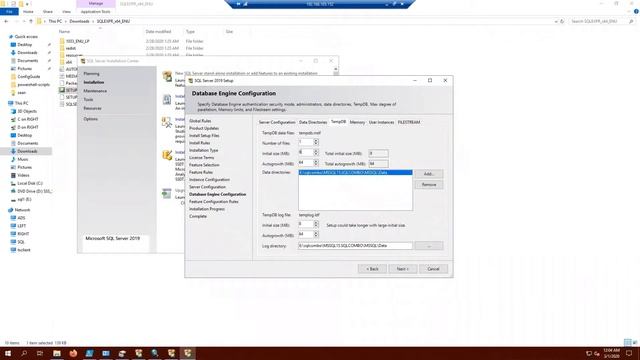The image size is (640, 360).
Task: Click the up-one-level arrow in Explorer
Action: coord(31,21)
